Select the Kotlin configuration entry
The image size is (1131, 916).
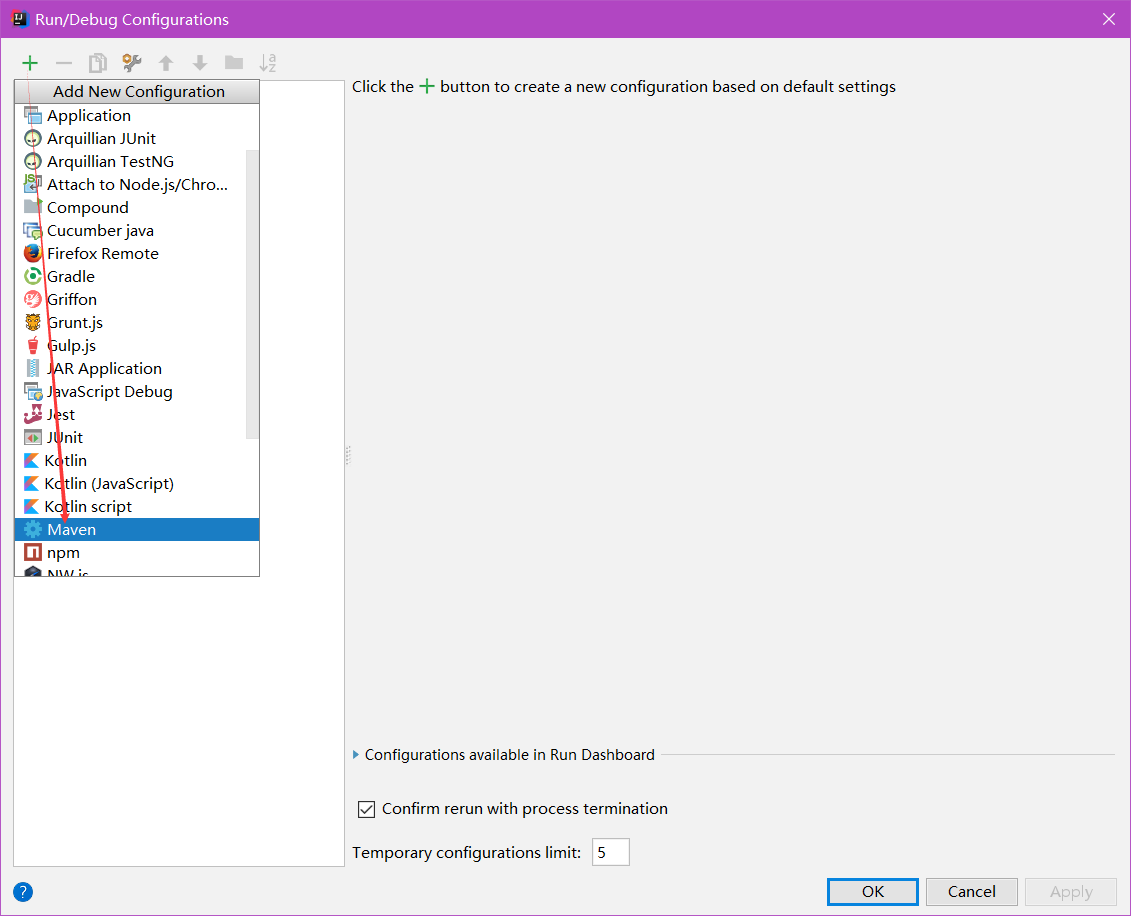coord(136,460)
